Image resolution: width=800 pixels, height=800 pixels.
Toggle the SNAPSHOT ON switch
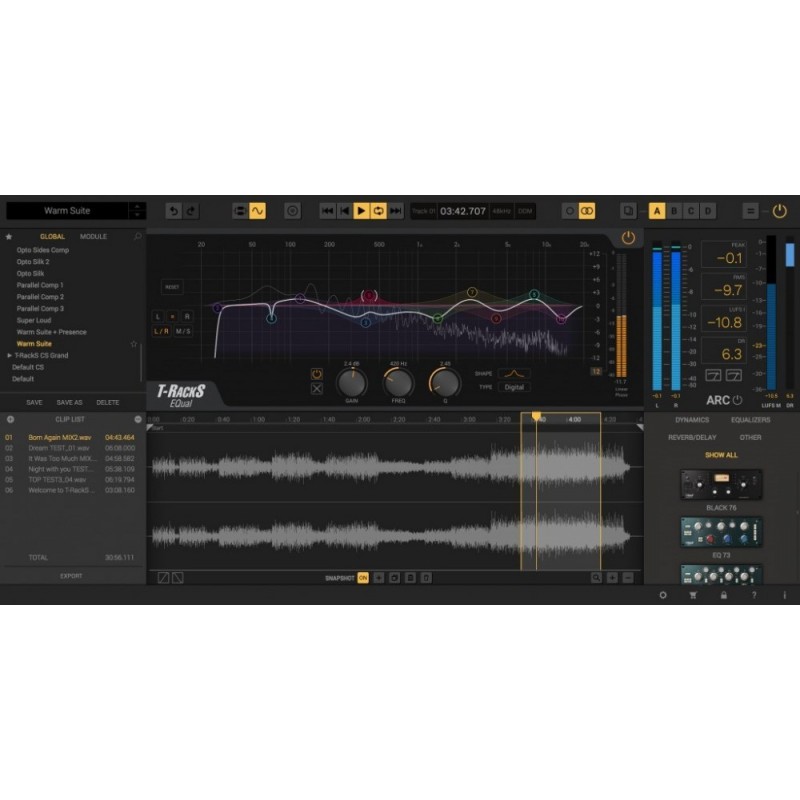[x=364, y=576]
